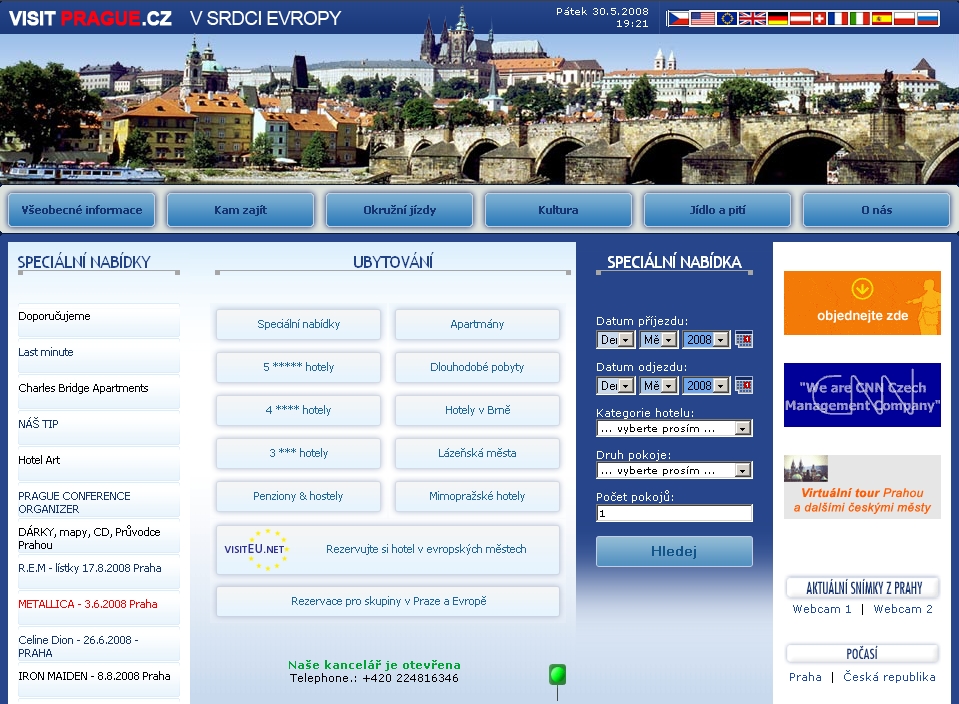Open the departure date calendar icon
Viewport: 959px width, 704px height.
click(x=744, y=386)
